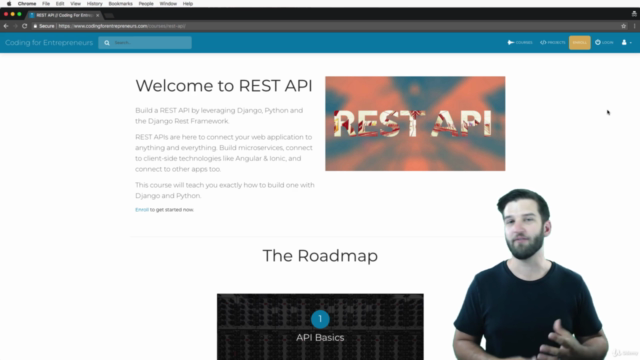Viewport: 640px width, 360px height.
Task: Open a new tab beside the REST API tab
Action: [109, 16]
